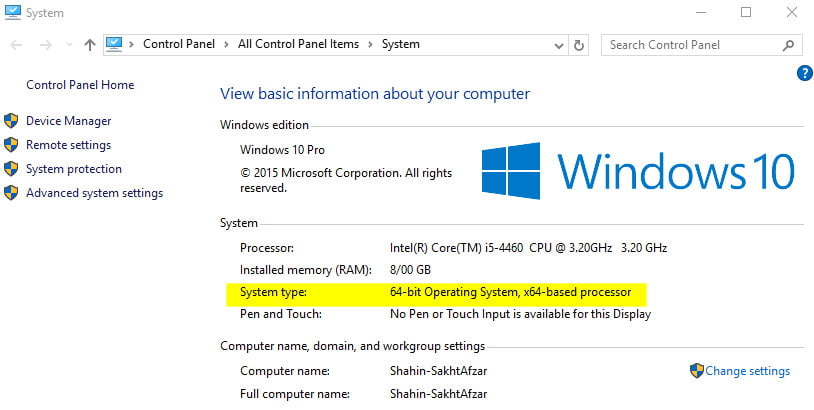Click the search magnifier icon

(789, 45)
